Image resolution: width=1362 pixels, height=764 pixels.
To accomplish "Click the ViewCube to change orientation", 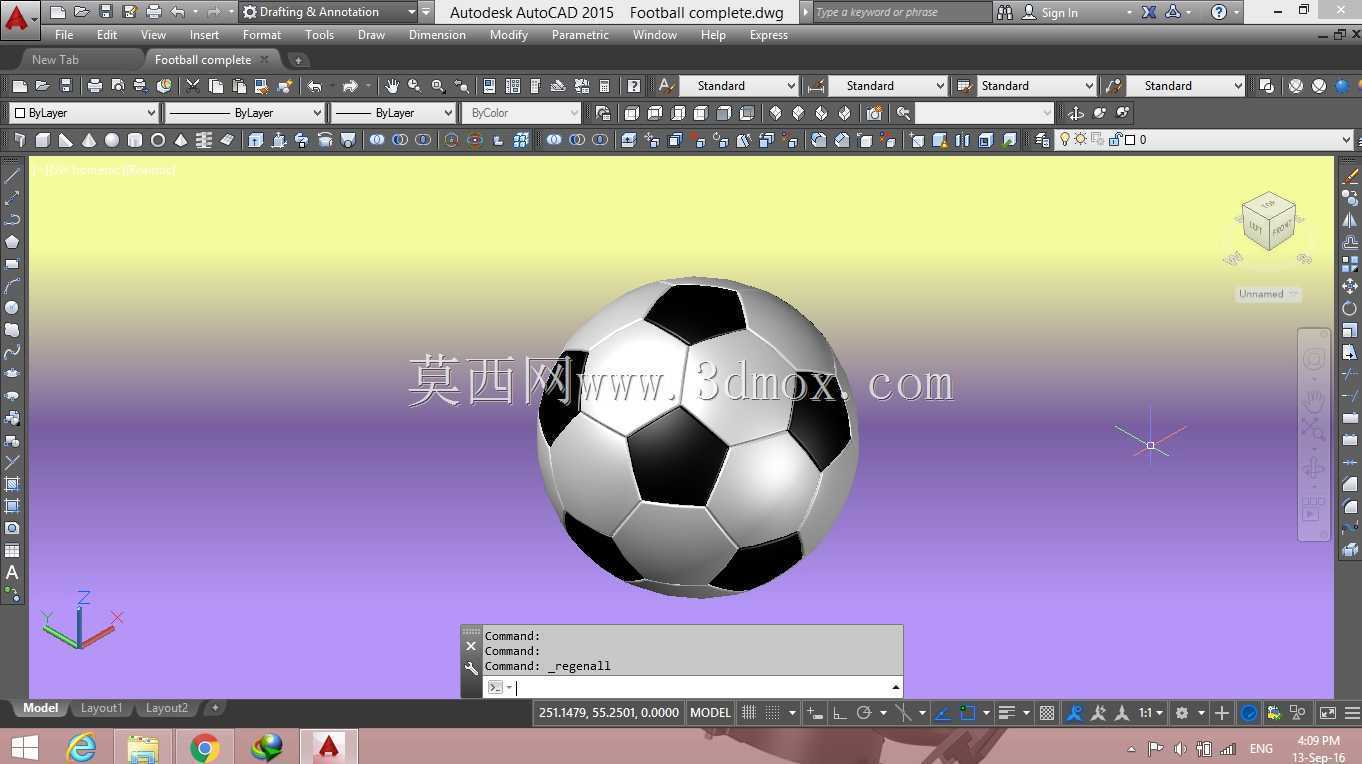I will (1268, 222).
